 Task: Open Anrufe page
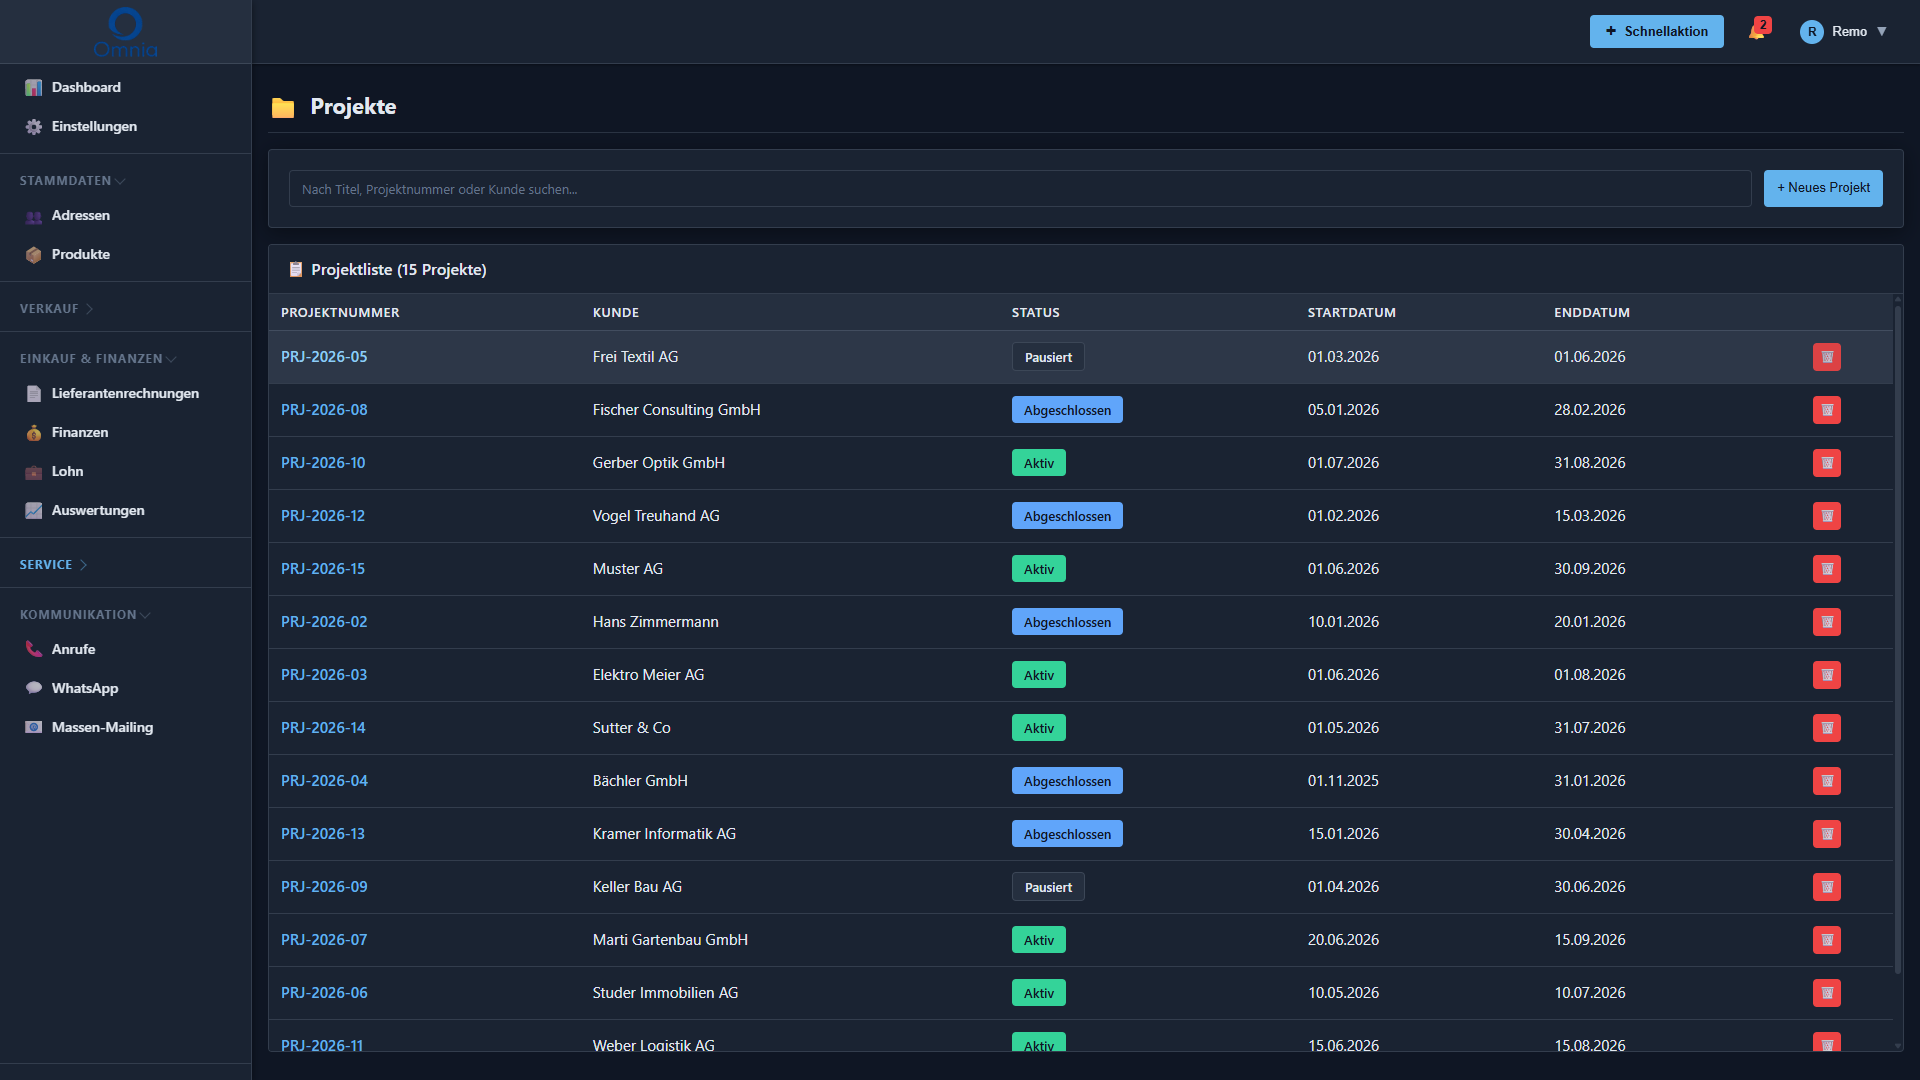(x=74, y=650)
